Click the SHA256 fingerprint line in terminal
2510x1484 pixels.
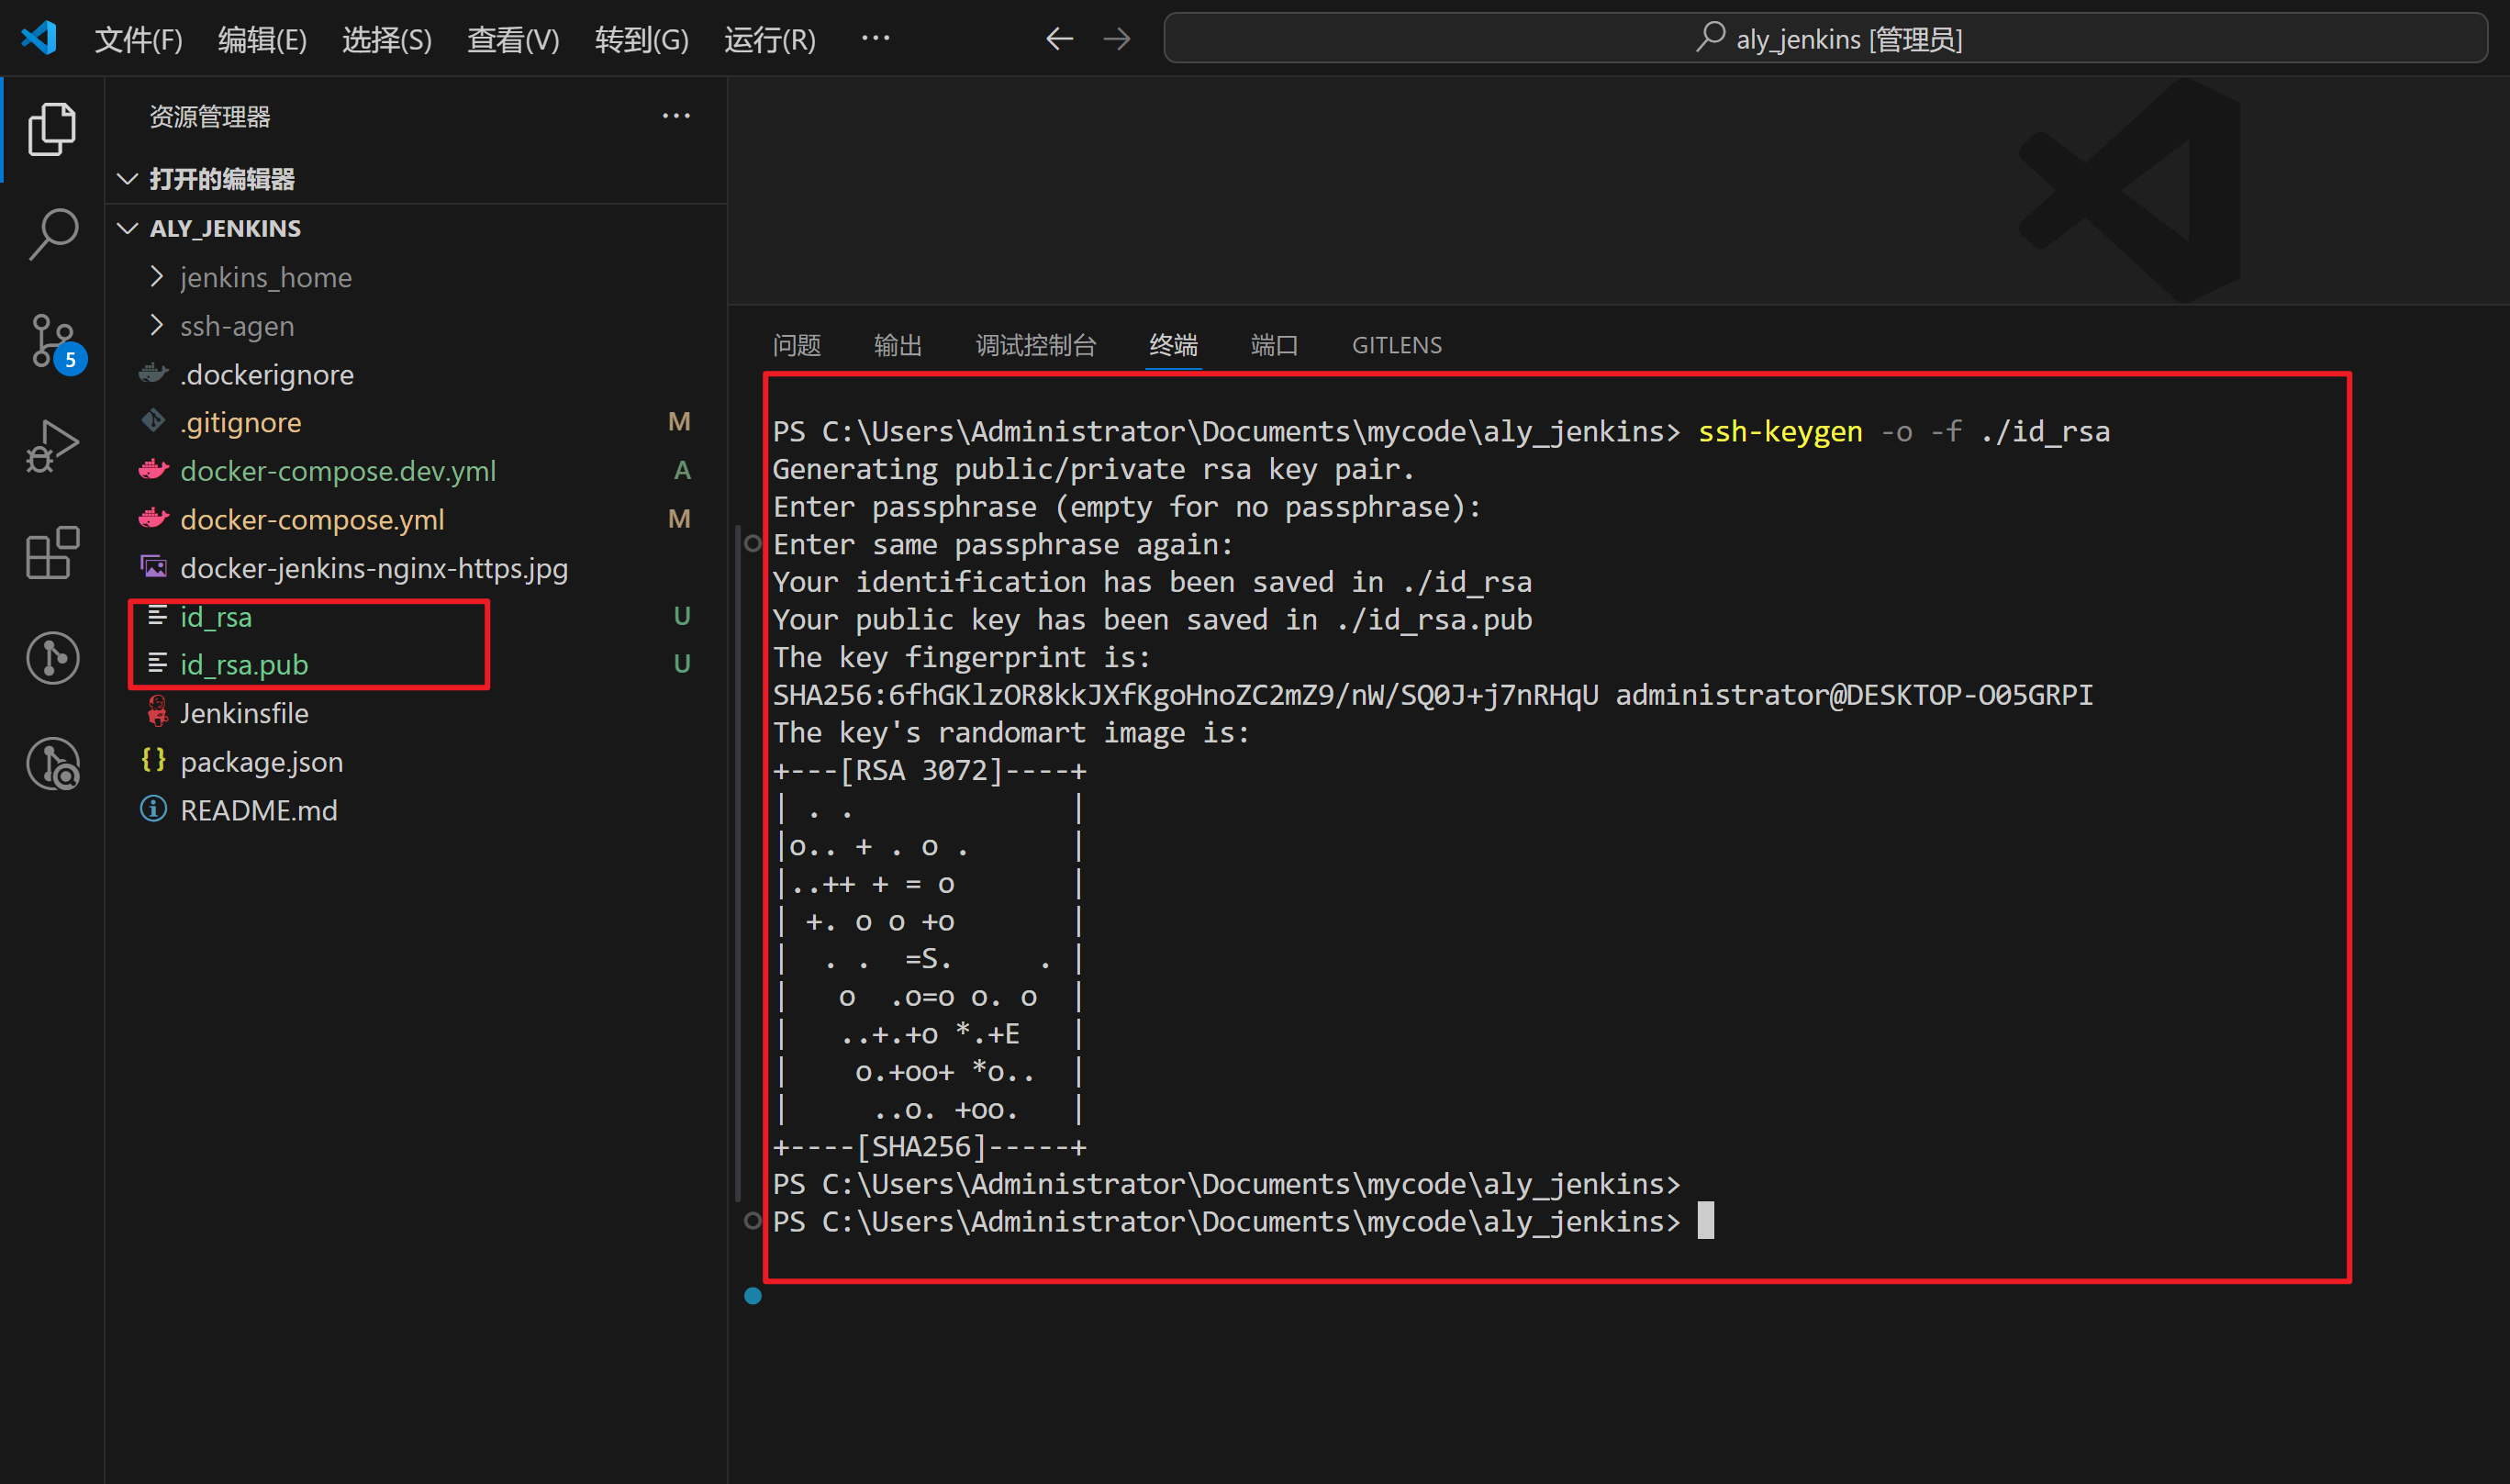click(1432, 694)
